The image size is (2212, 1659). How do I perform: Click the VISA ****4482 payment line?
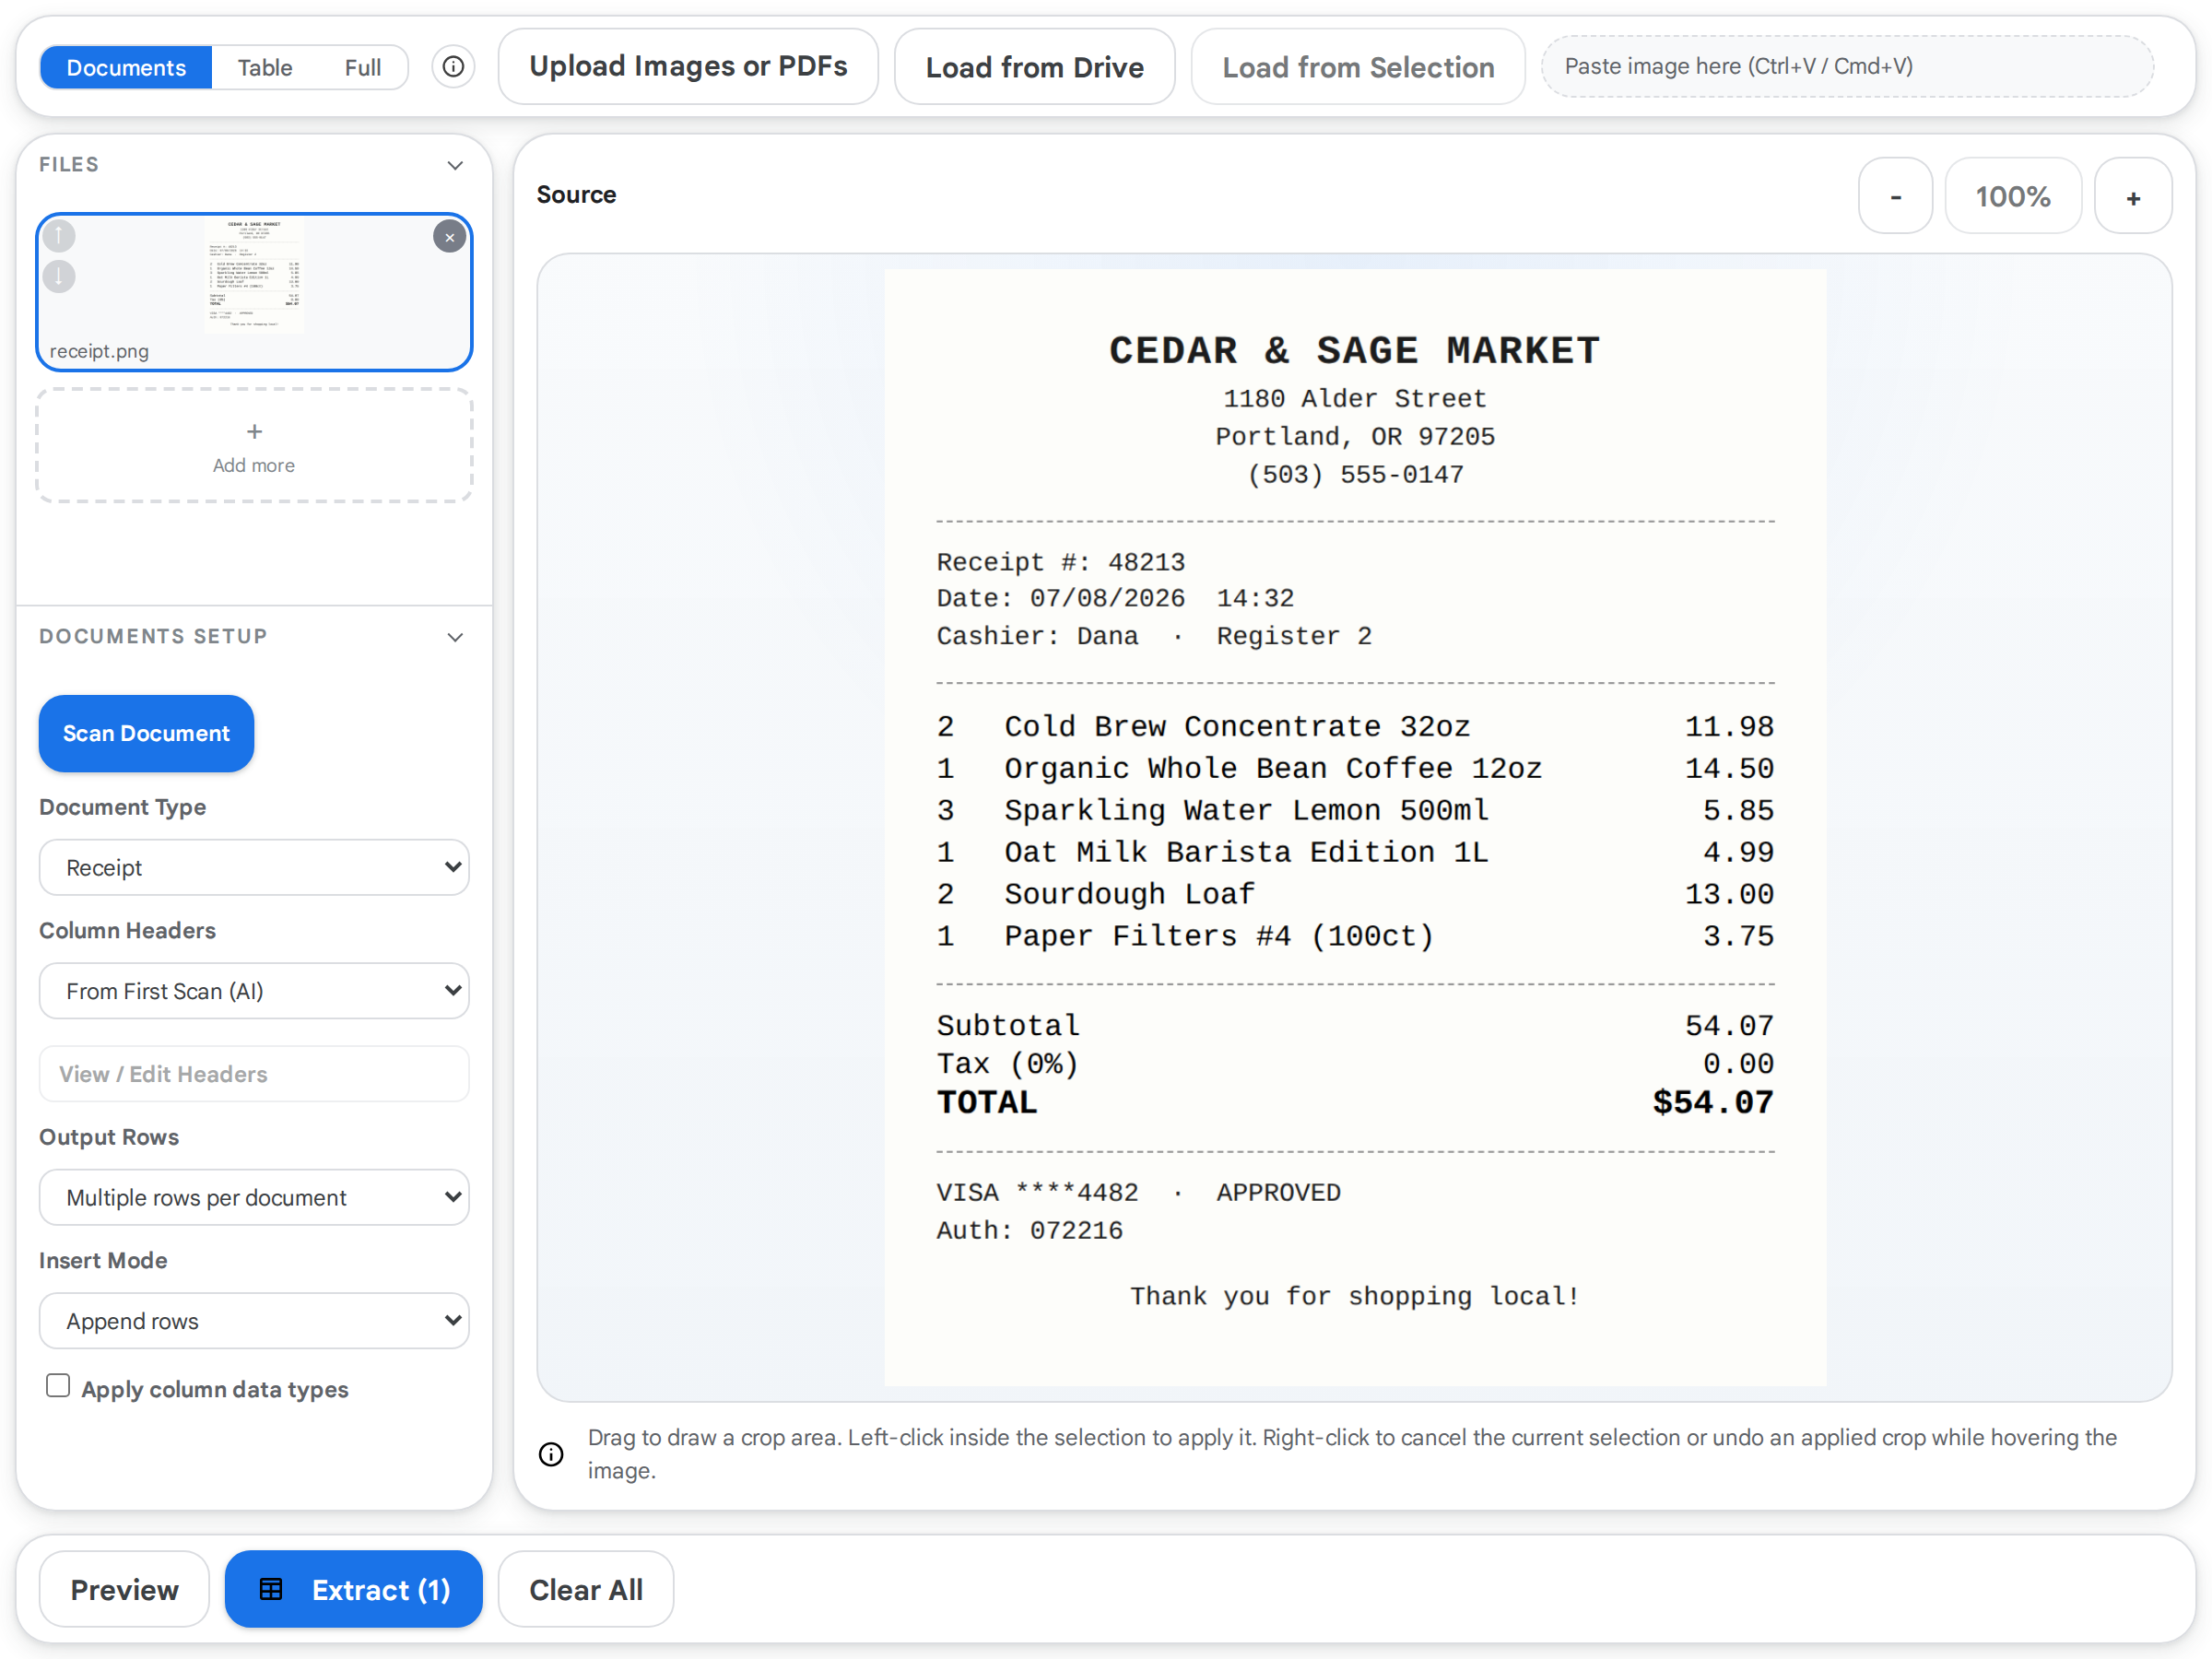(x=1138, y=1192)
